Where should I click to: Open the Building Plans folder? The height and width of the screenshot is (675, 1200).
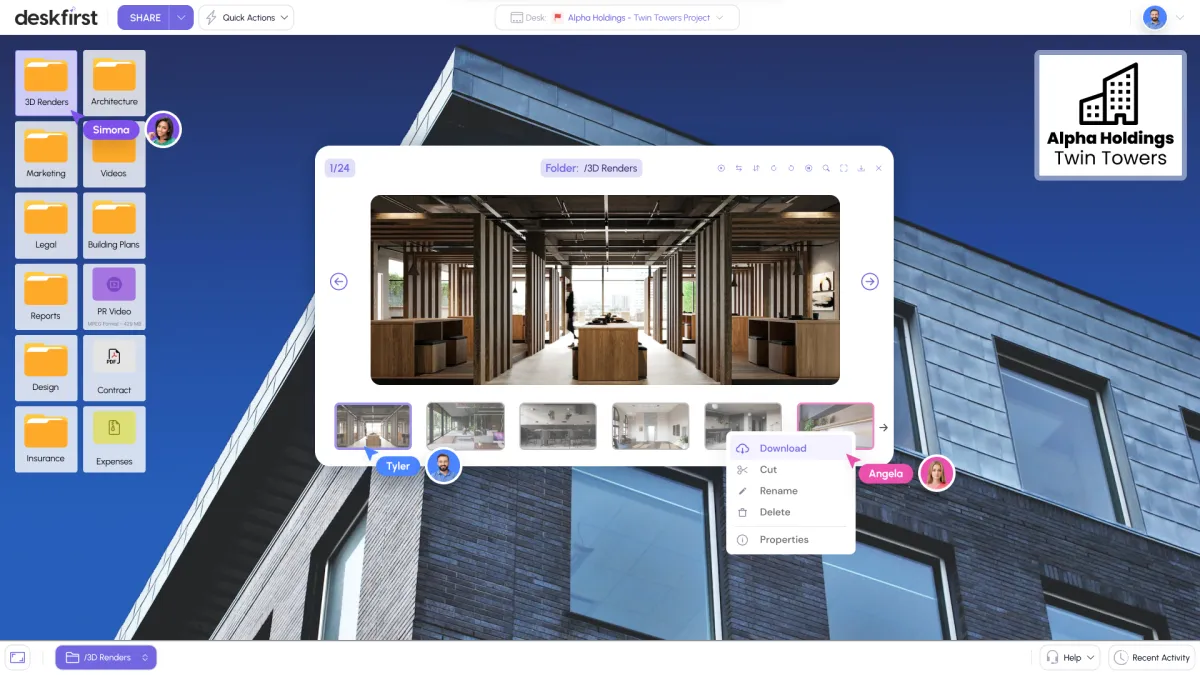click(x=114, y=225)
